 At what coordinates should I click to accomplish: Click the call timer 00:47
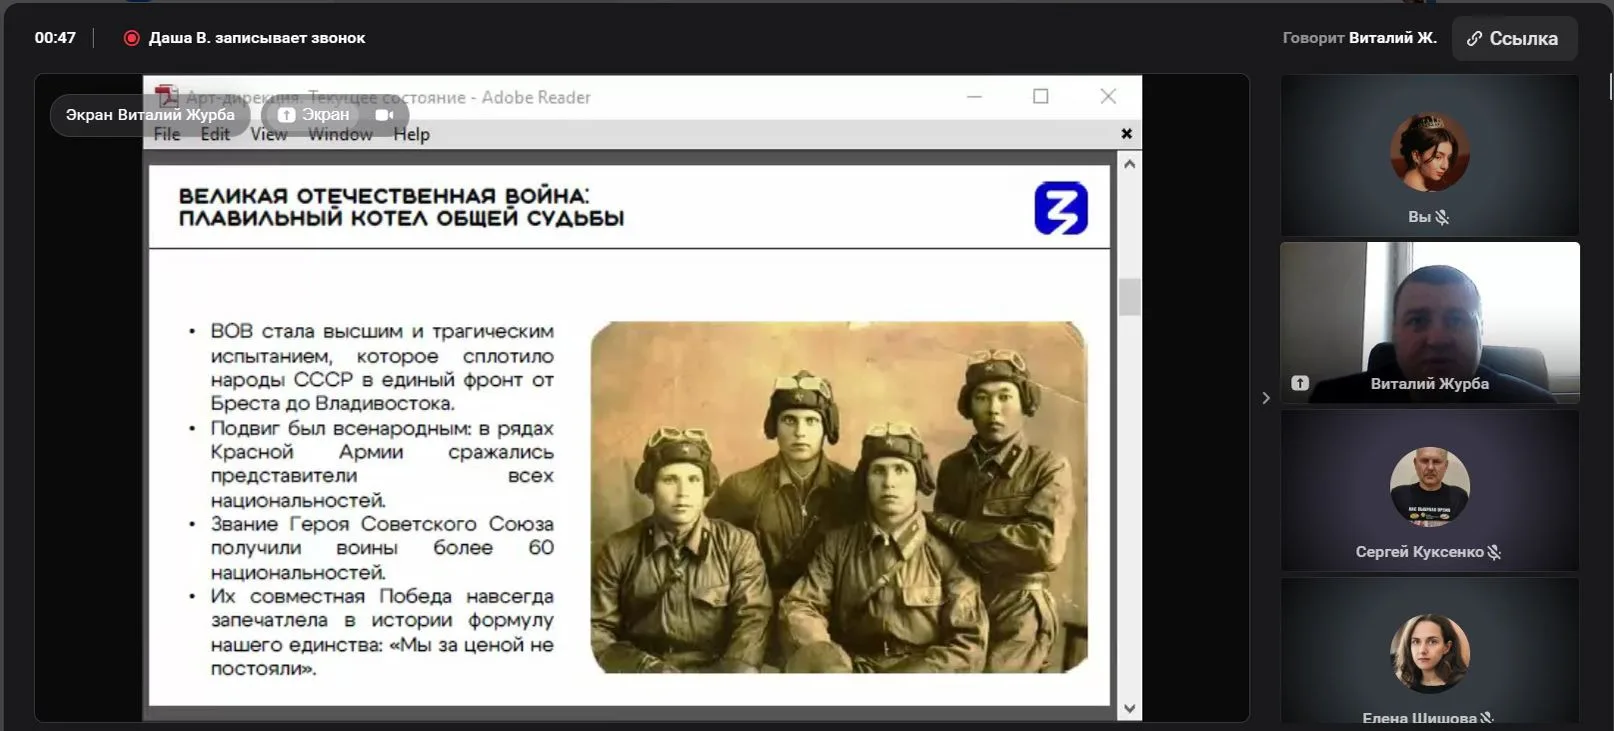coord(55,38)
